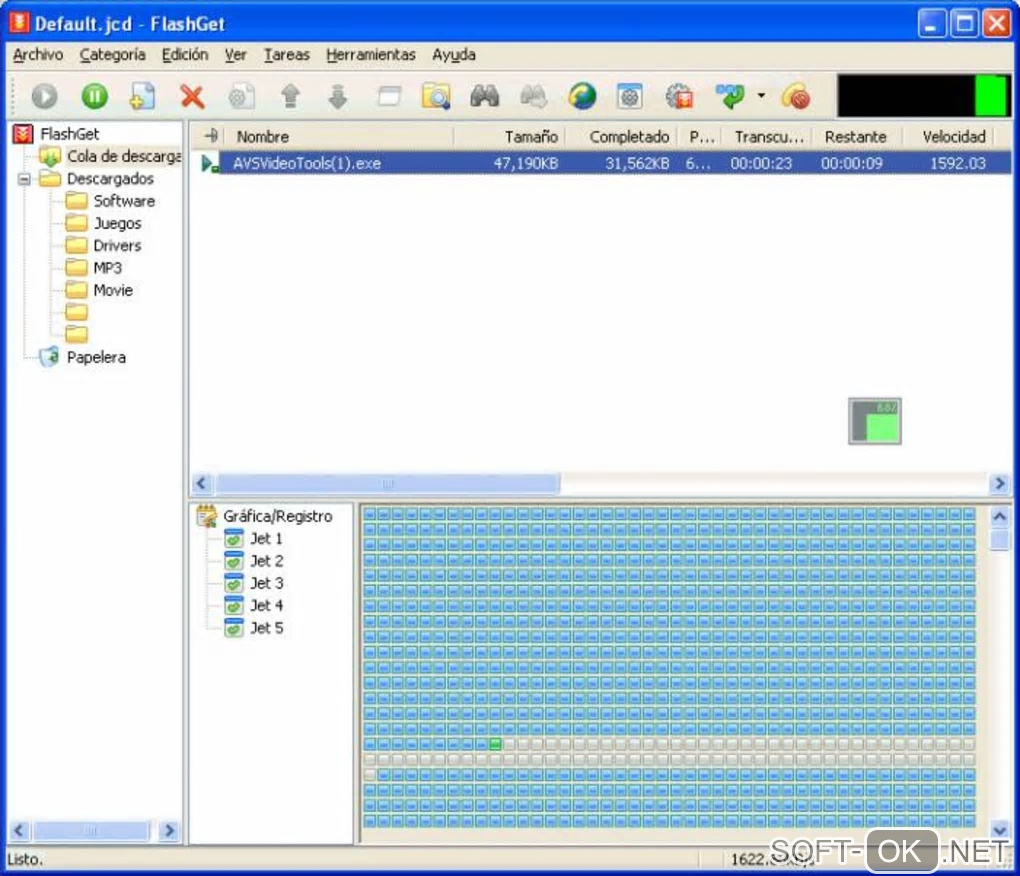This screenshot has height=876, width=1020.
Task: Open the Edición menu
Action: point(185,55)
